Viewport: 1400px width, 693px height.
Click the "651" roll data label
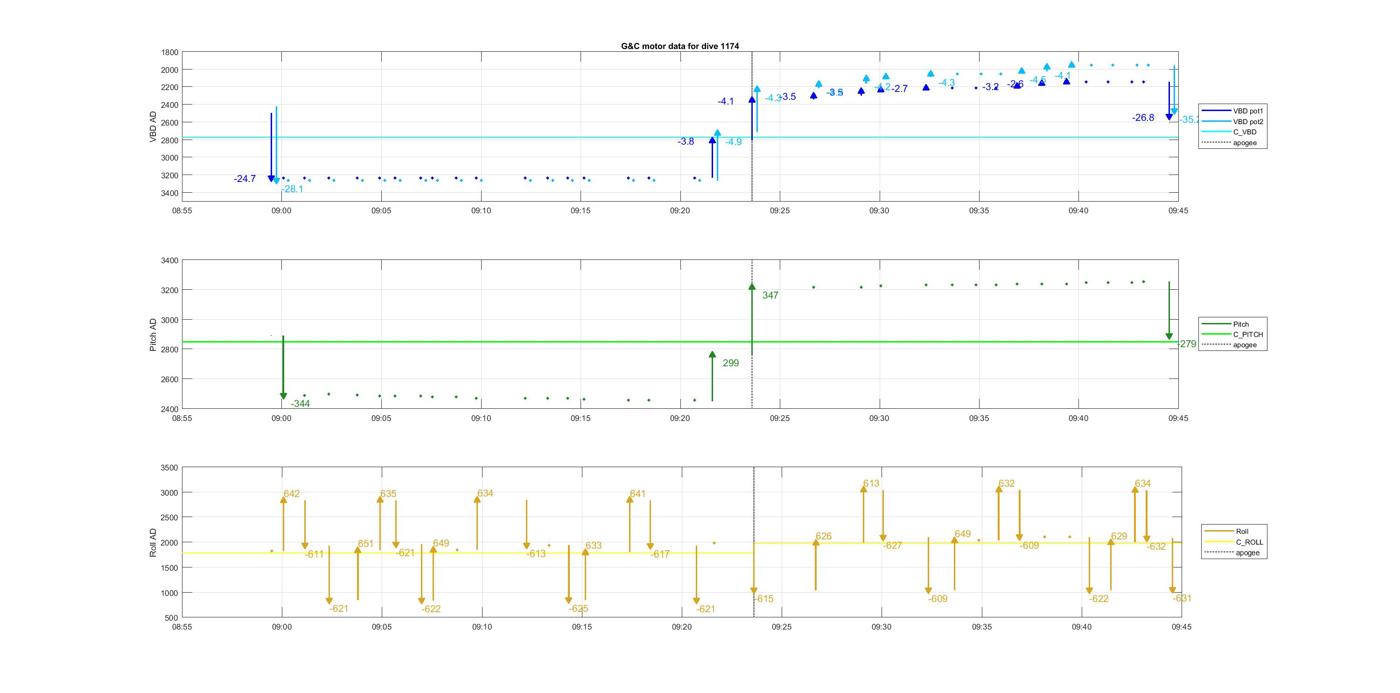[x=366, y=544]
